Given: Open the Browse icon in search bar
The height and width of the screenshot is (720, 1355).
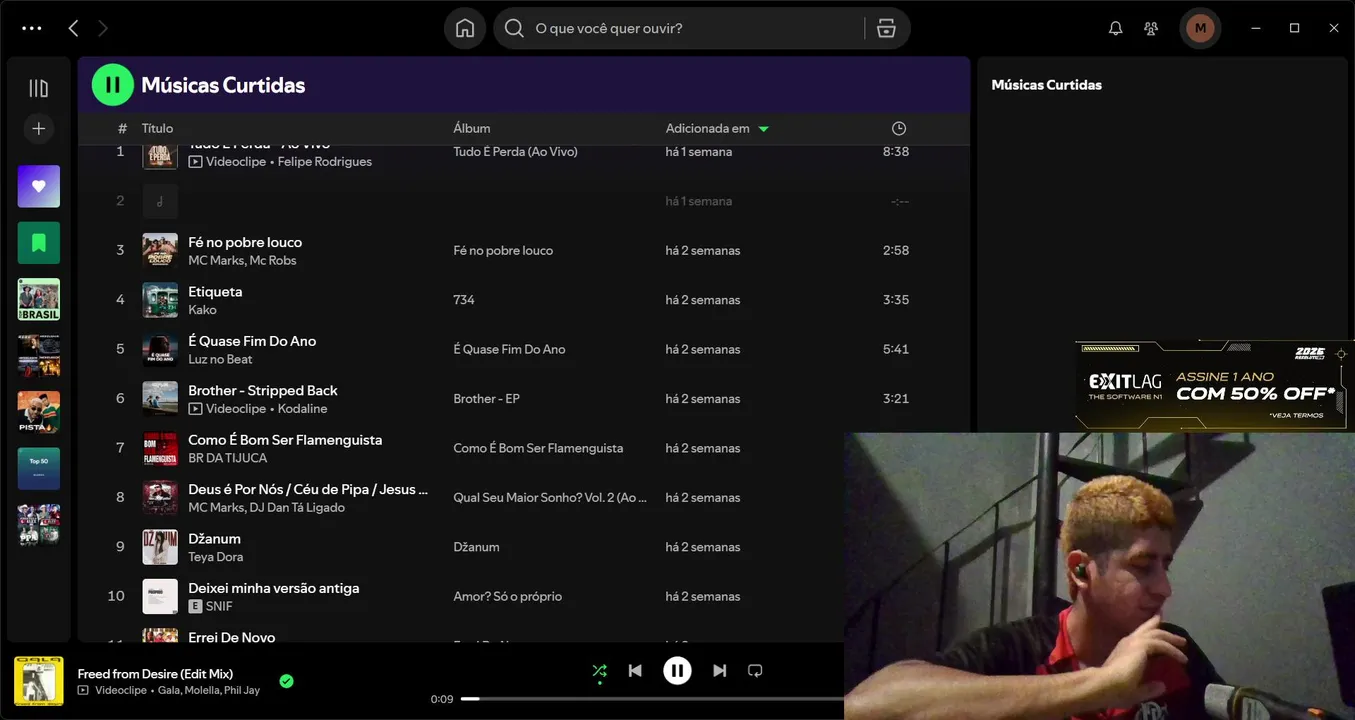Looking at the screenshot, I should click(x=886, y=28).
